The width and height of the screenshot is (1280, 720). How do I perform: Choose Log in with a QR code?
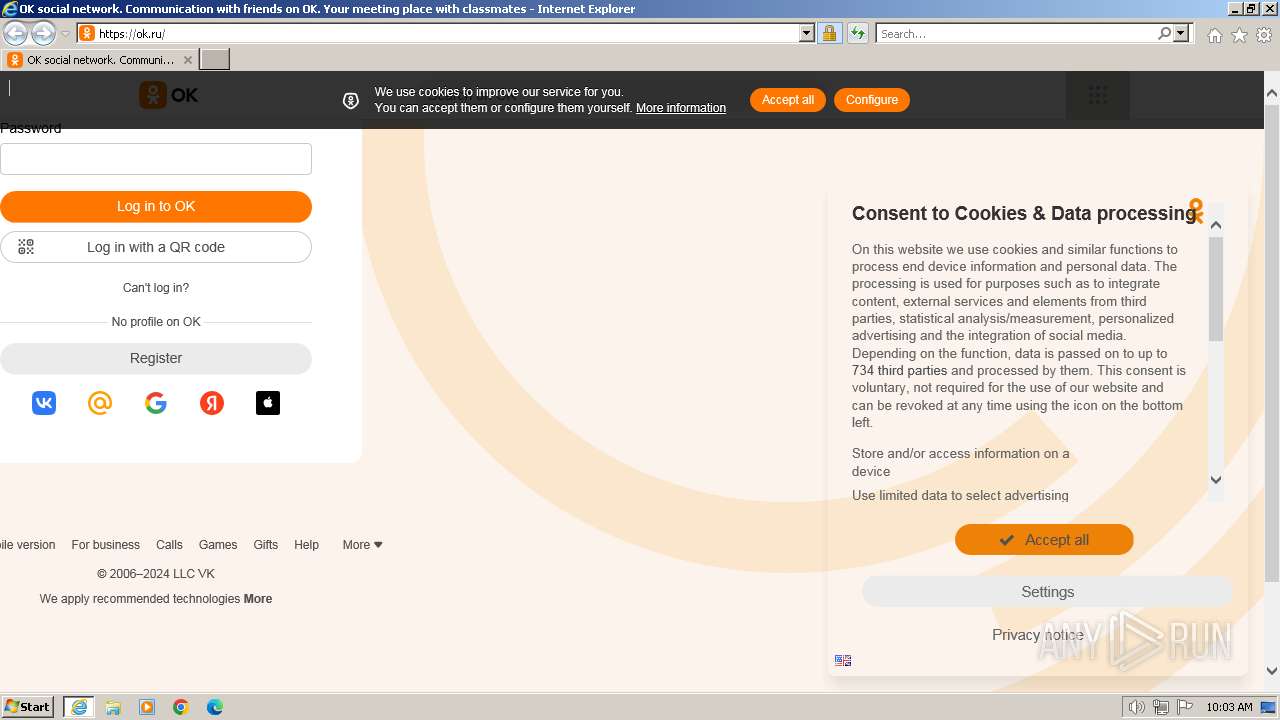click(x=156, y=247)
